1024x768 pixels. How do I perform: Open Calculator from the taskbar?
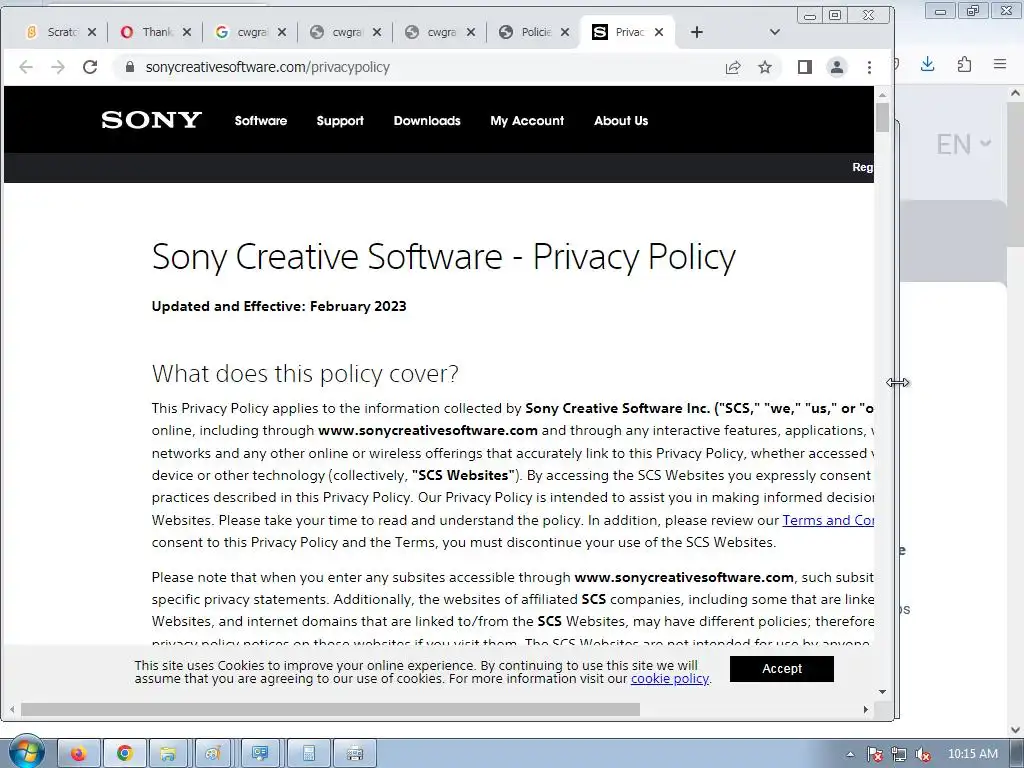[x=308, y=754]
